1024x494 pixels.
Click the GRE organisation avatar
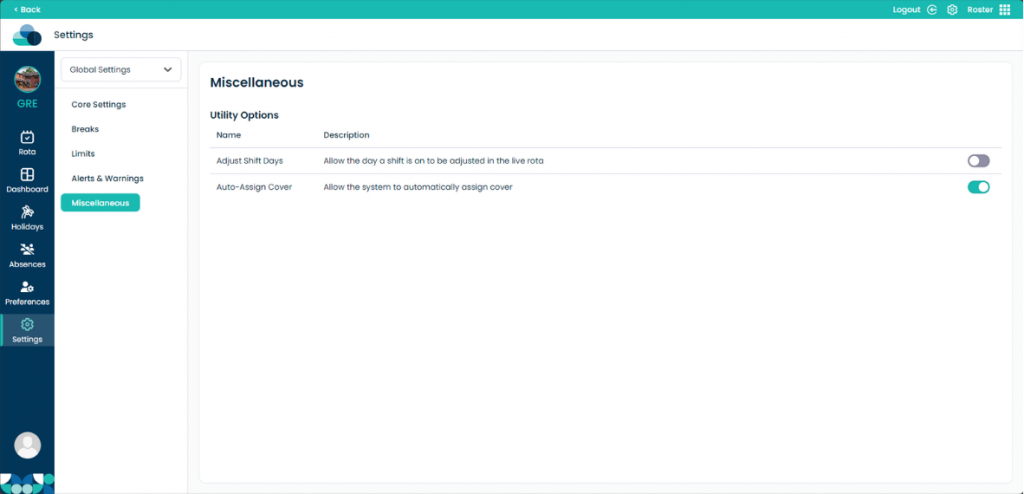point(27,80)
